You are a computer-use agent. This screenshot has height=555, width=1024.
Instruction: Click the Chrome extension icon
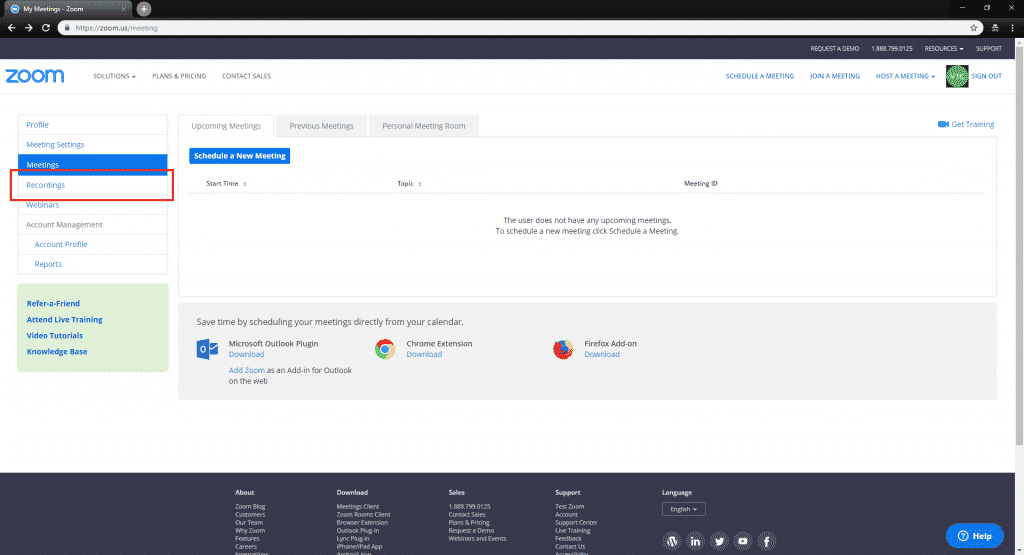(385, 349)
